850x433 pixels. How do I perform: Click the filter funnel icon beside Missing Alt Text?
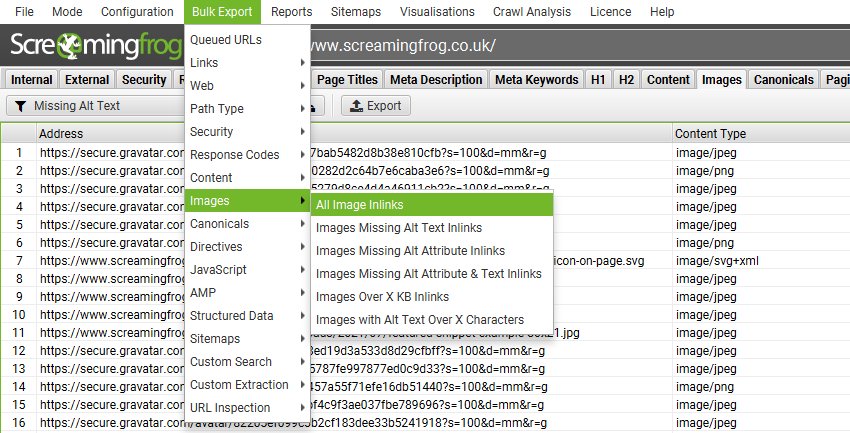click(21, 106)
